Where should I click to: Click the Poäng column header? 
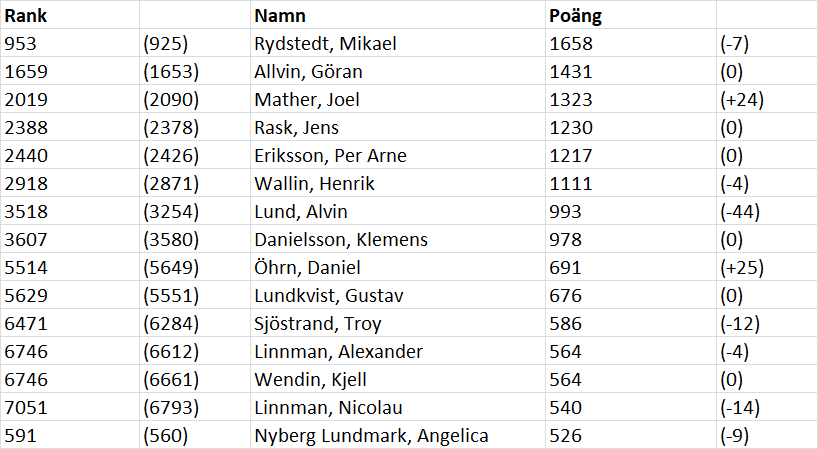[x=575, y=16]
